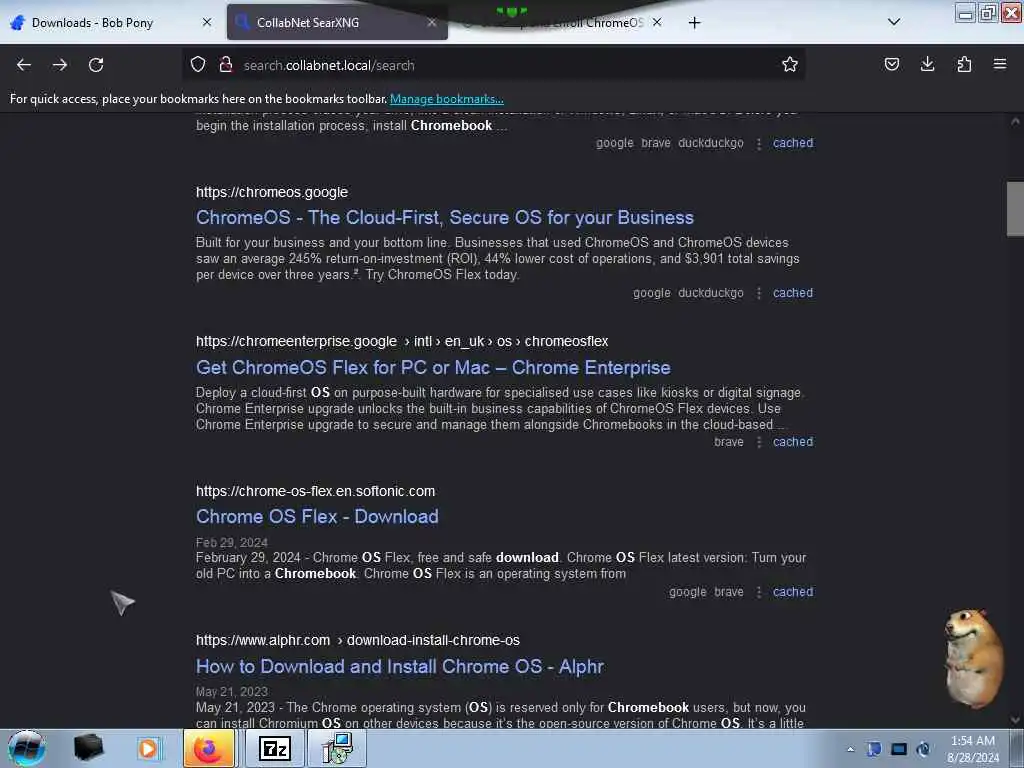Go forward to the next page
Screen dimensions: 1024x768
59,65
